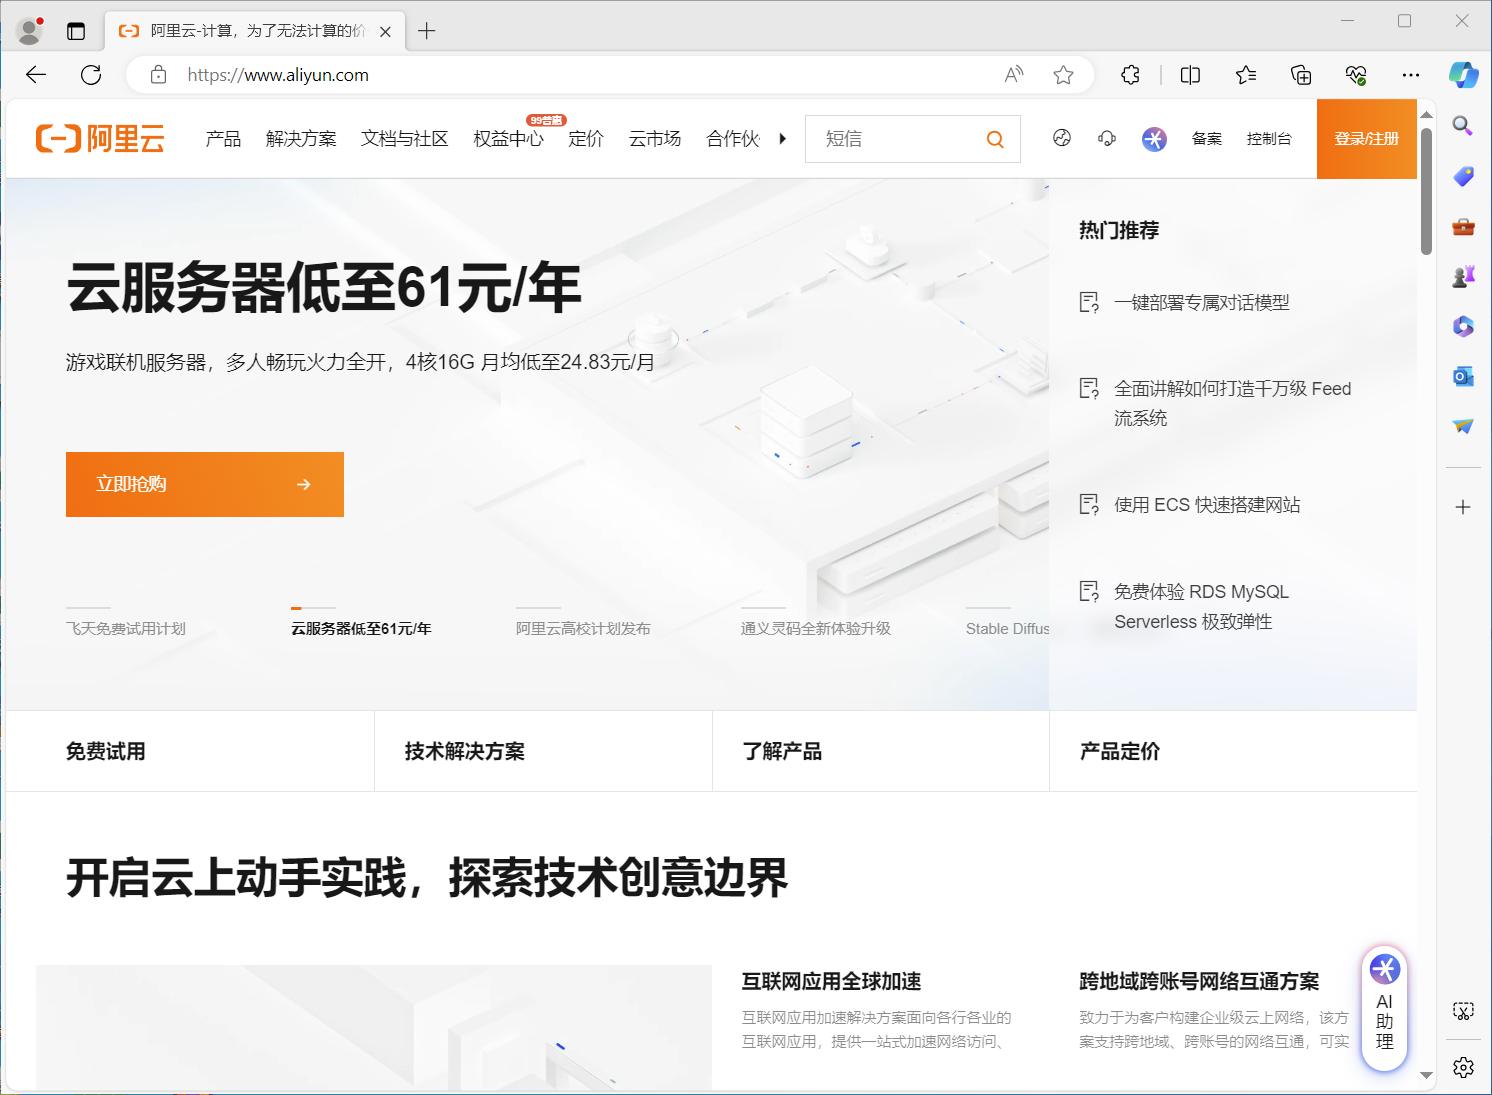1492x1095 pixels.
Task: Open sidebar Search
Action: 1463,126
